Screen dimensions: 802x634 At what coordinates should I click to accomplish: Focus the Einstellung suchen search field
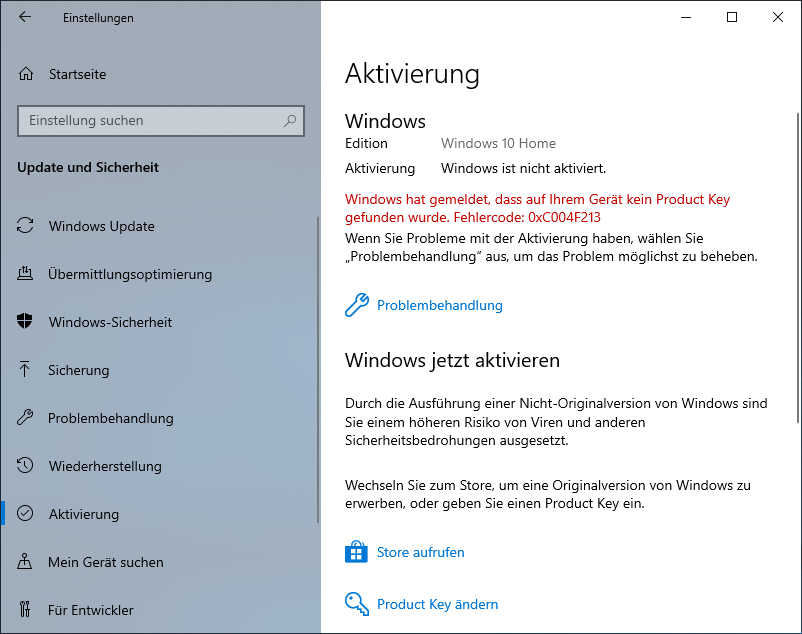point(161,121)
